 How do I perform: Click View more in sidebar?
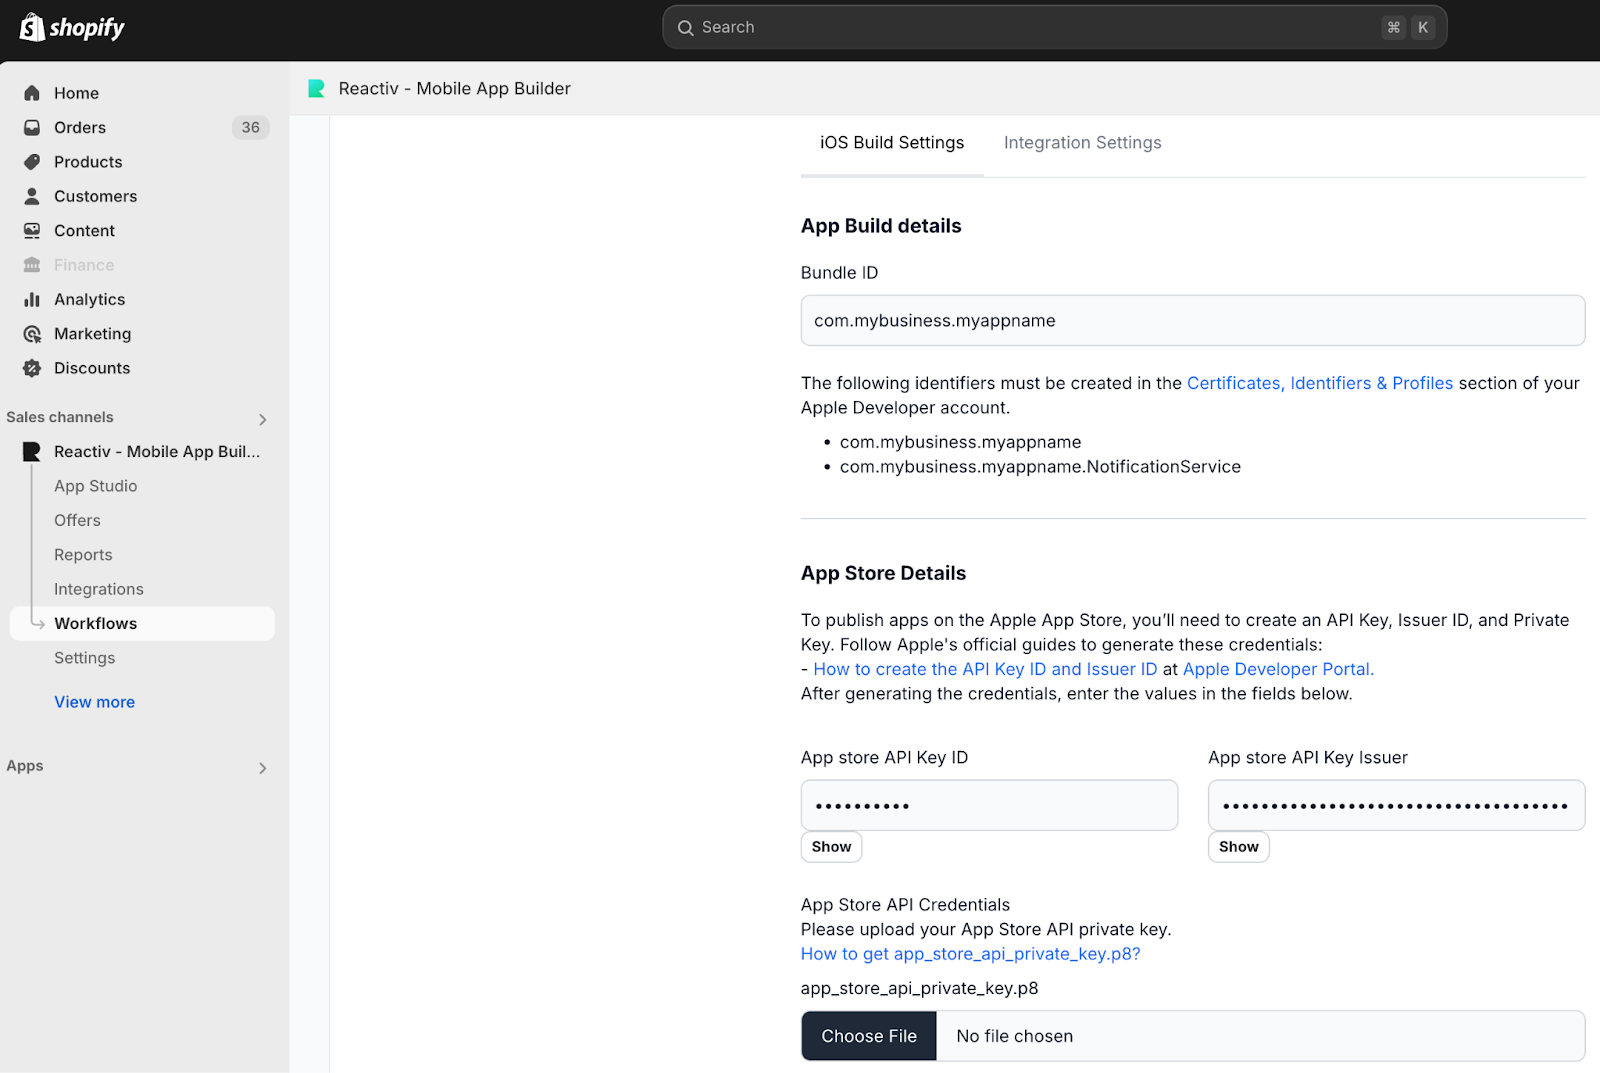pyautogui.click(x=94, y=702)
